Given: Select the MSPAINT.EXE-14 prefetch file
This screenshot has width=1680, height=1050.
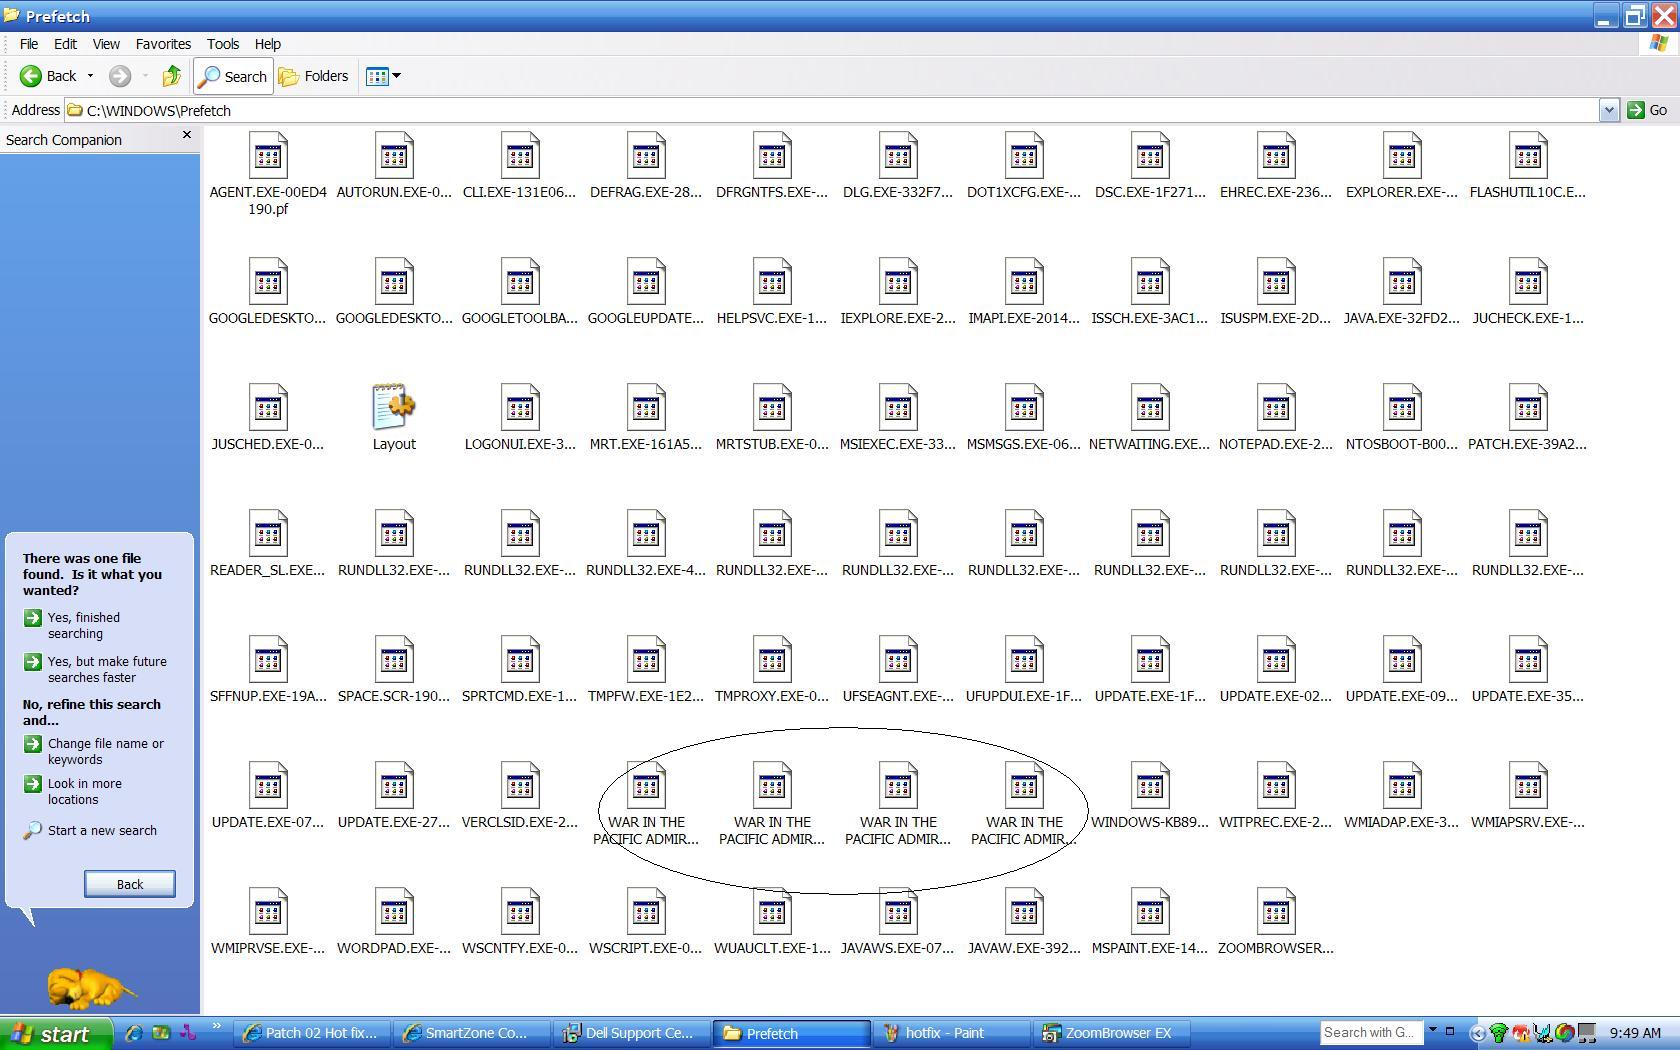Looking at the screenshot, I should point(1150,923).
